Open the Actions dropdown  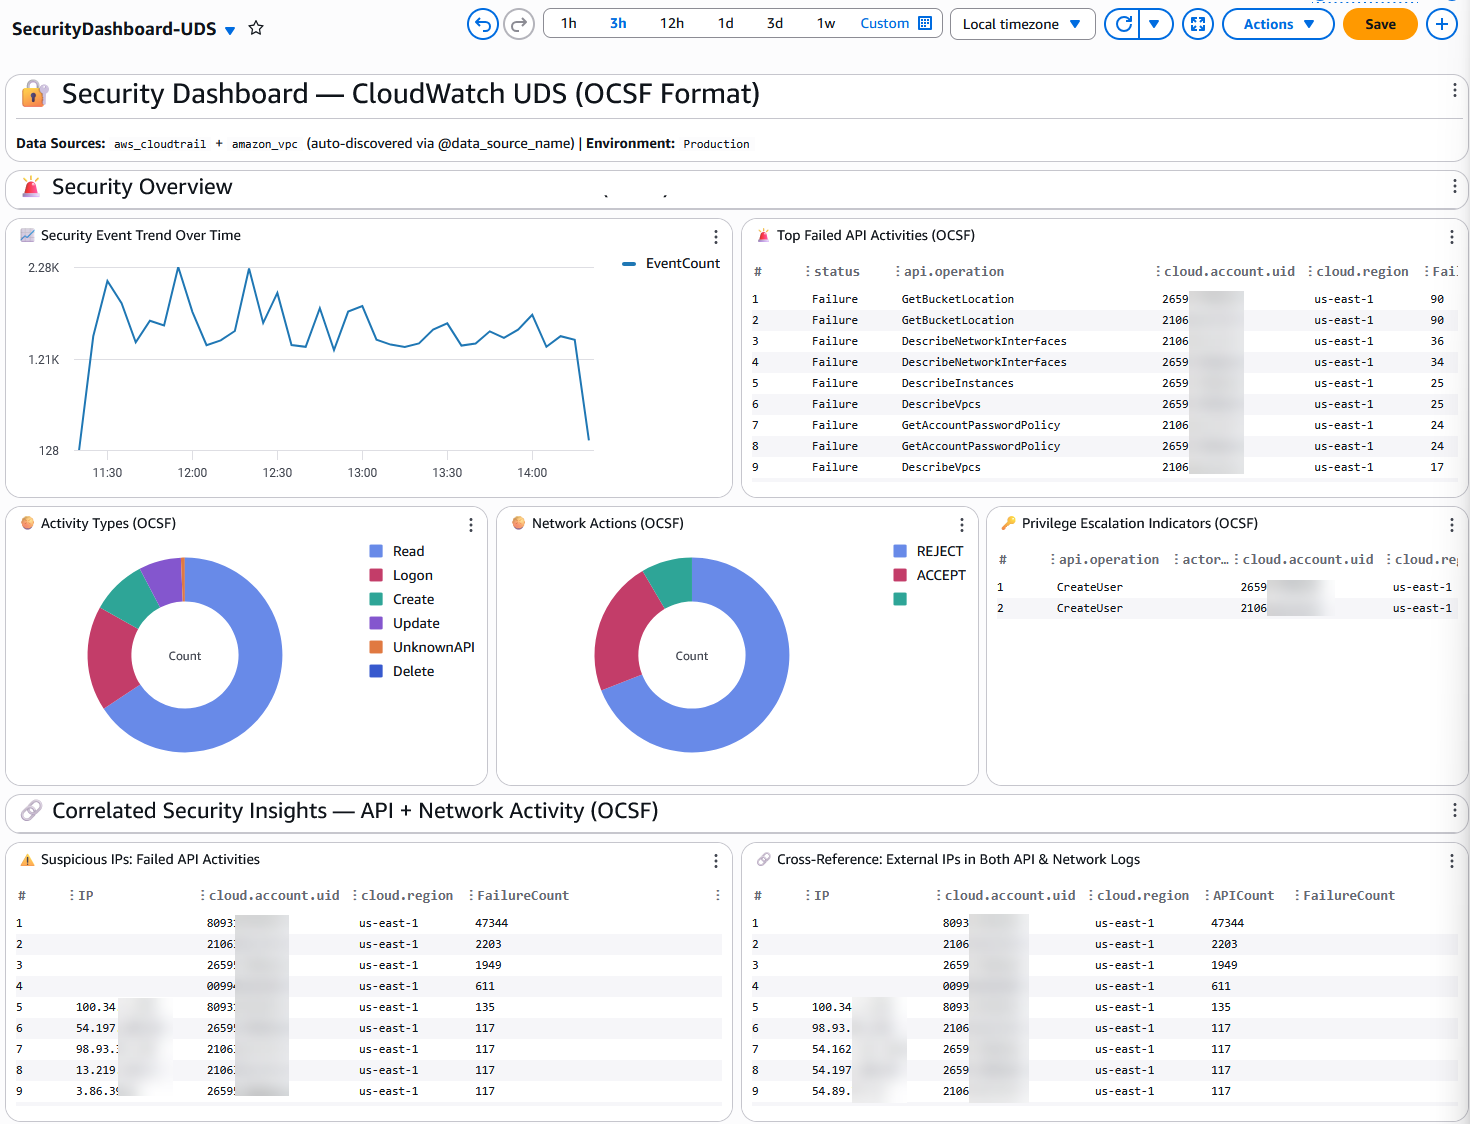tap(1277, 23)
